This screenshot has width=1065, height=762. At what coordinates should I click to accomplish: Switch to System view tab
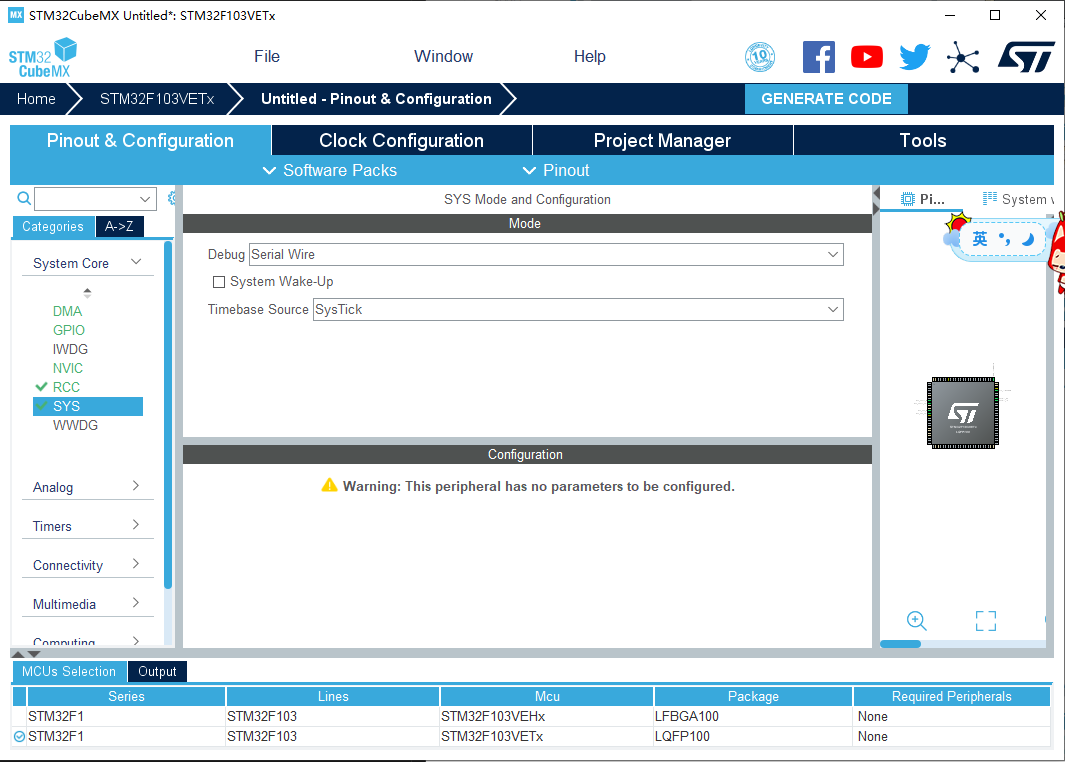tap(1017, 199)
